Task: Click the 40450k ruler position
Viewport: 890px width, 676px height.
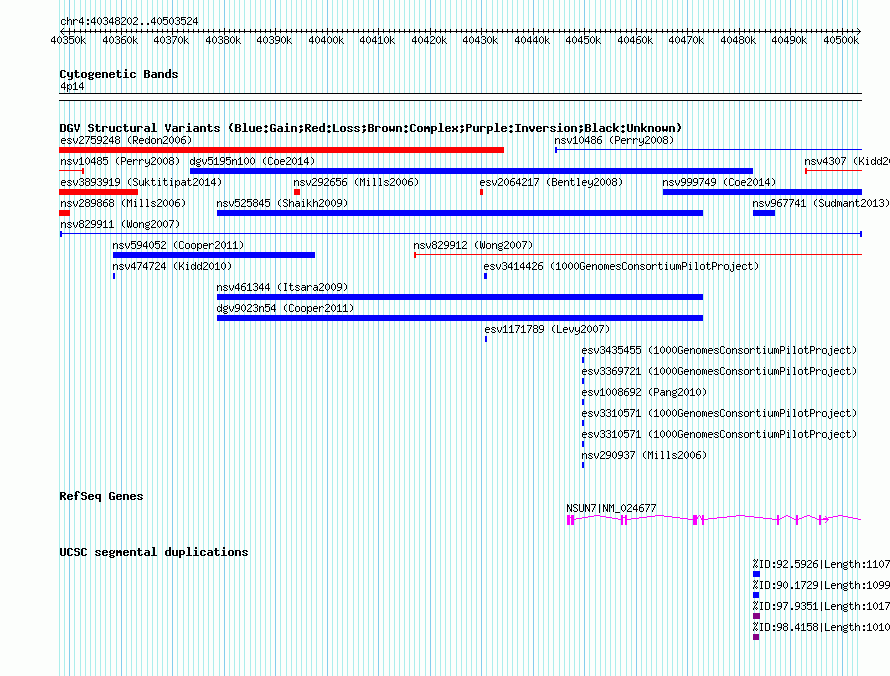Action: (583, 40)
